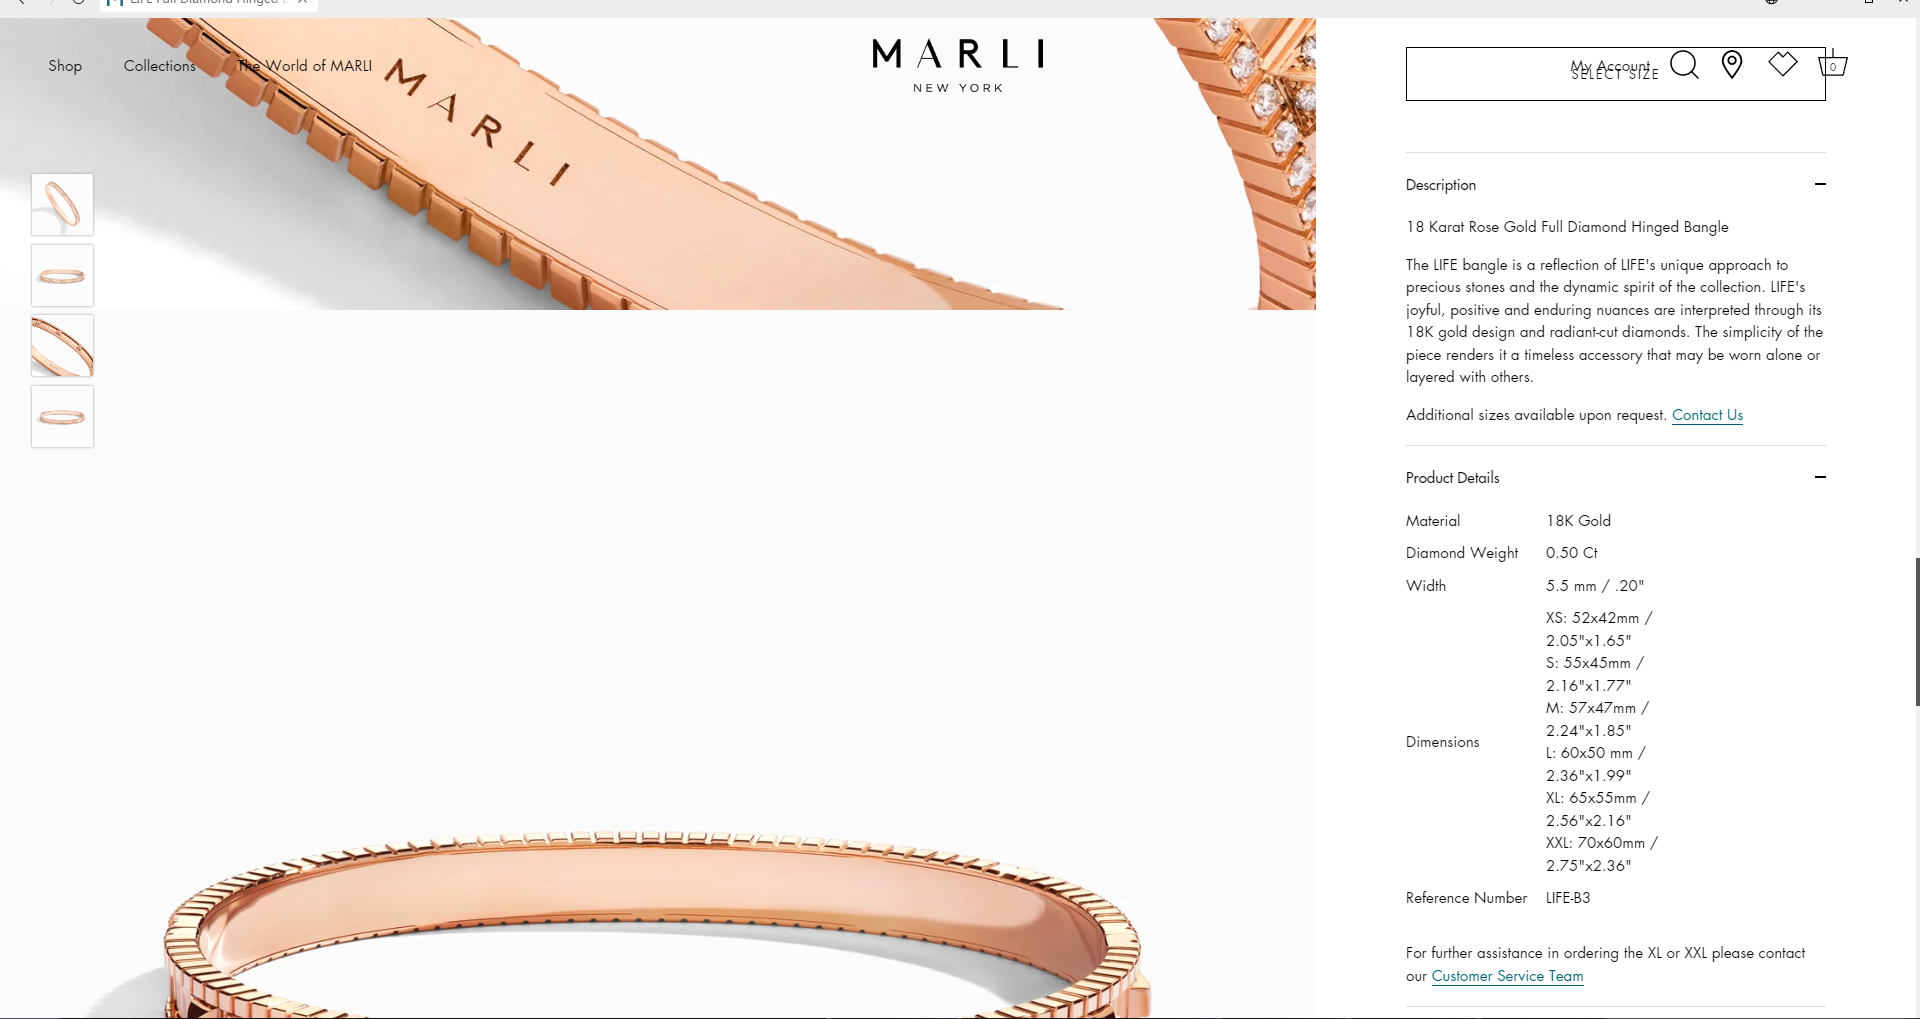This screenshot has width=1920, height=1019.
Task: Select the first bangle thumbnail
Action: tap(62, 205)
